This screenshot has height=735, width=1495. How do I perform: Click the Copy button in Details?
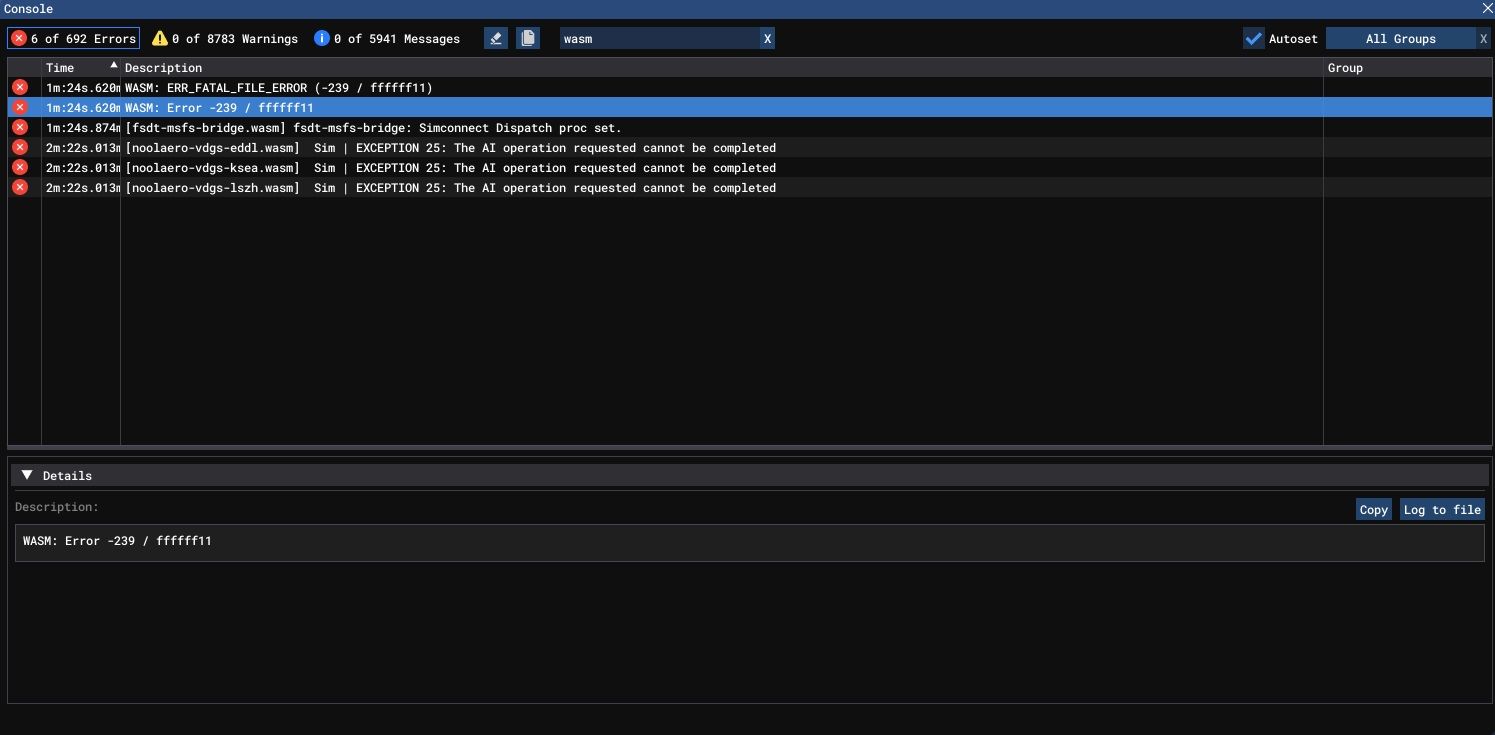coord(1373,510)
